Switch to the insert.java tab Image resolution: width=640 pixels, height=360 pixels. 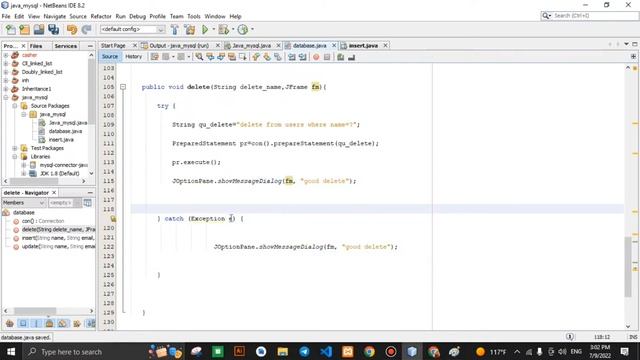(363, 46)
